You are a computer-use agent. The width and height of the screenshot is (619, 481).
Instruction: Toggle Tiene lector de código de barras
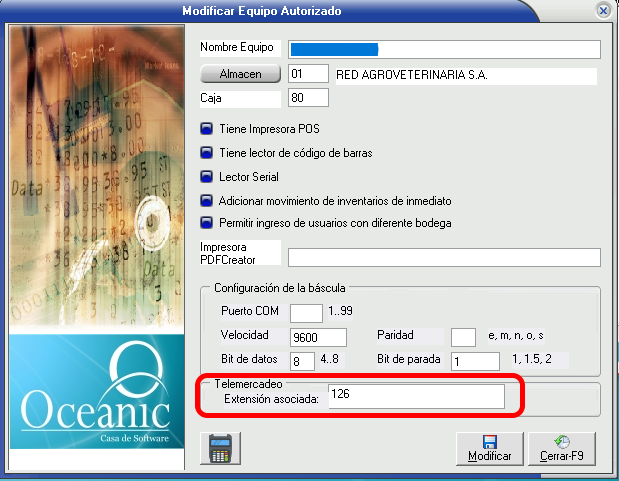[x=208, y=153]
